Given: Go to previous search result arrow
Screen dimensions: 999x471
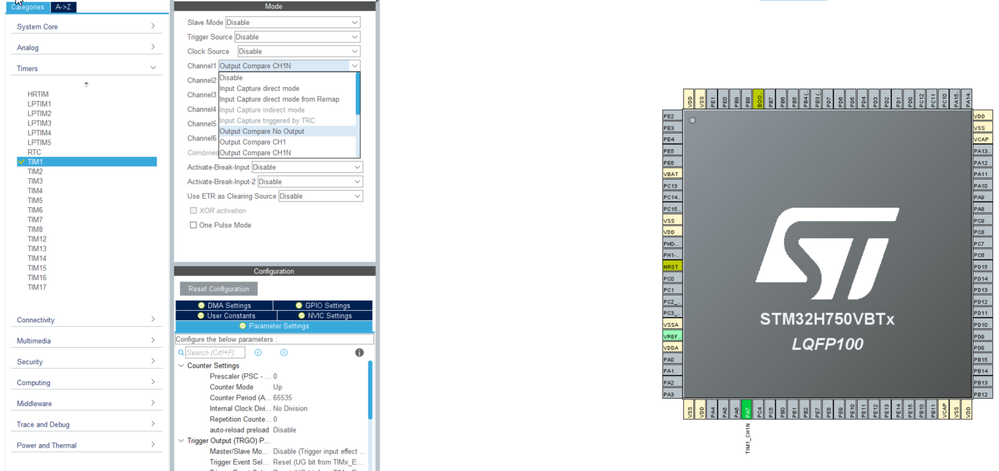Looking at the screenshot, I should point(258,352).
